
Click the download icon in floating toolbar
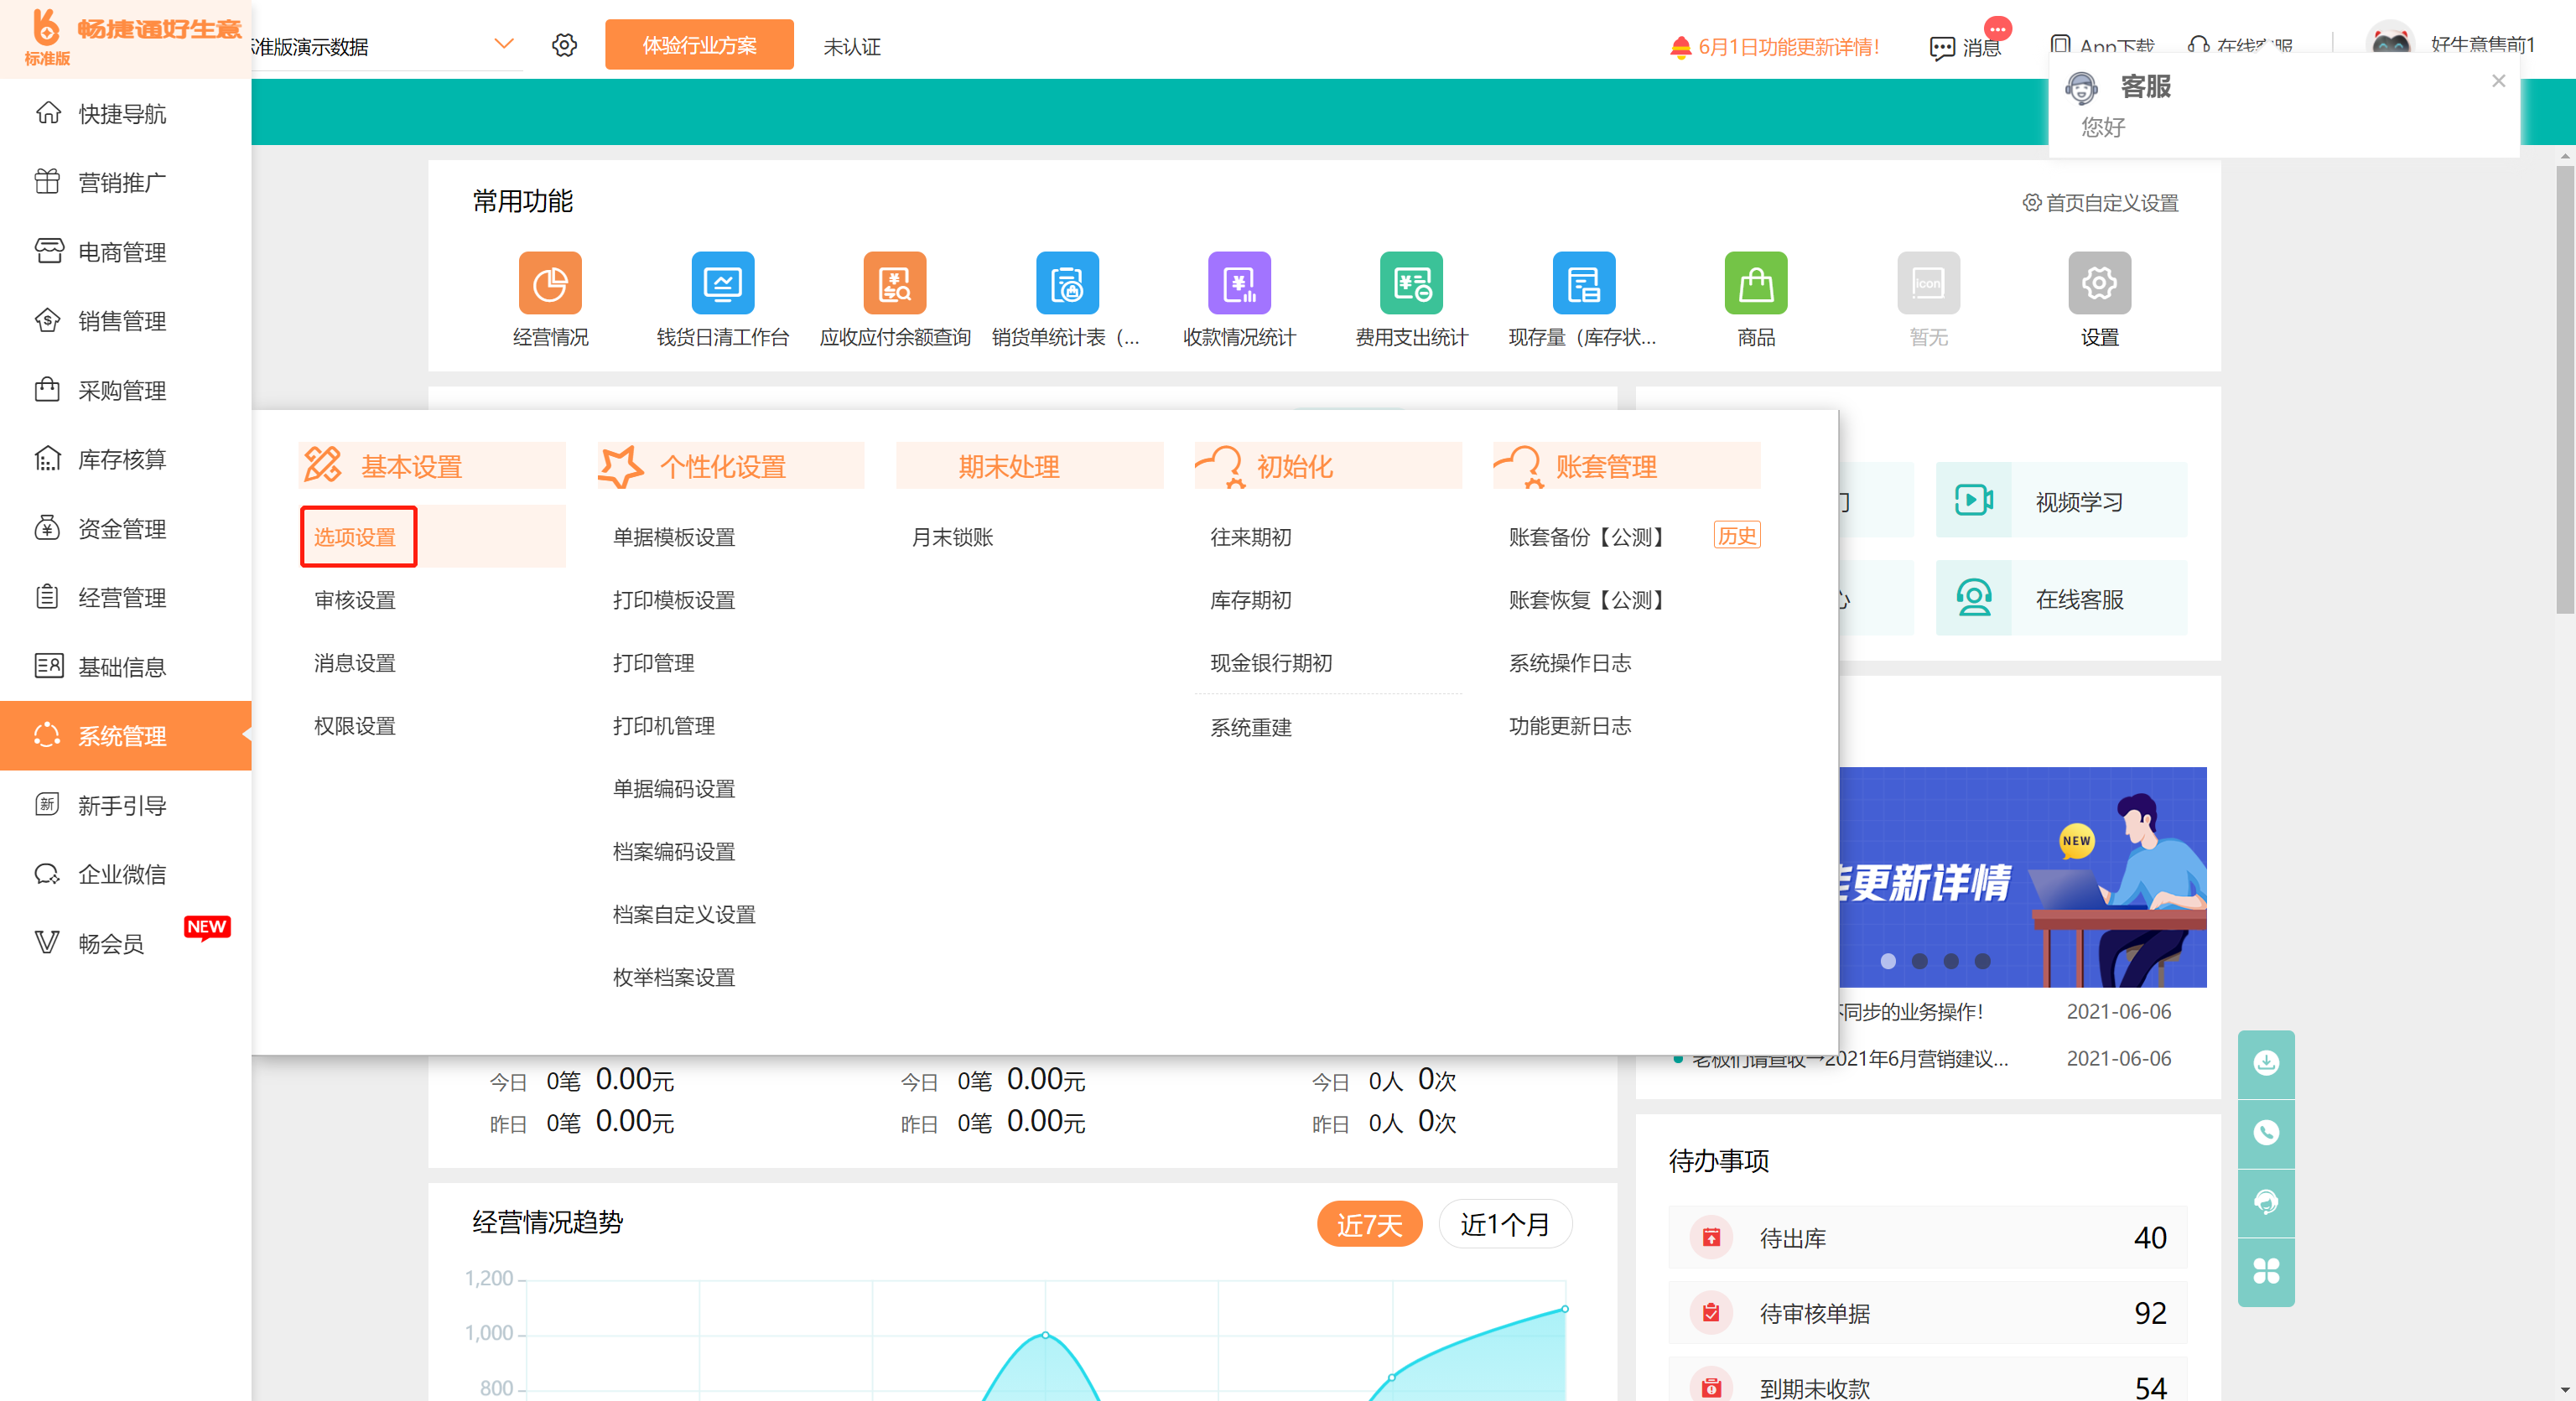point(2266,1063)
